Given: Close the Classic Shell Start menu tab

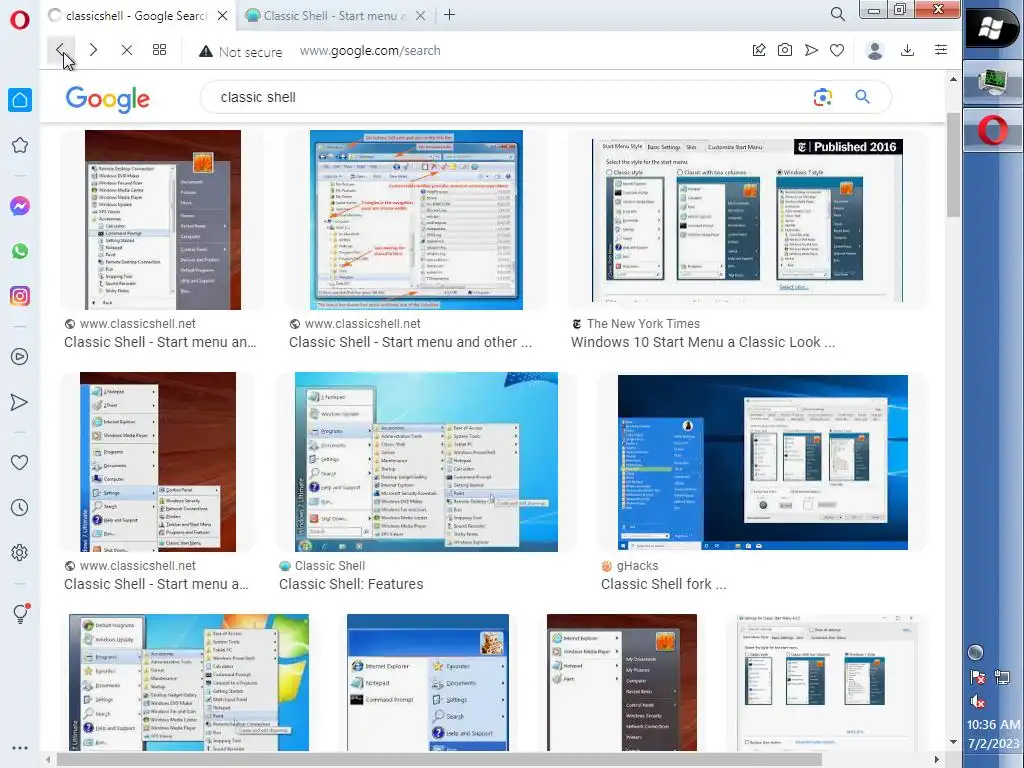Looking at the screenshot, I should [x=421, y=16].
